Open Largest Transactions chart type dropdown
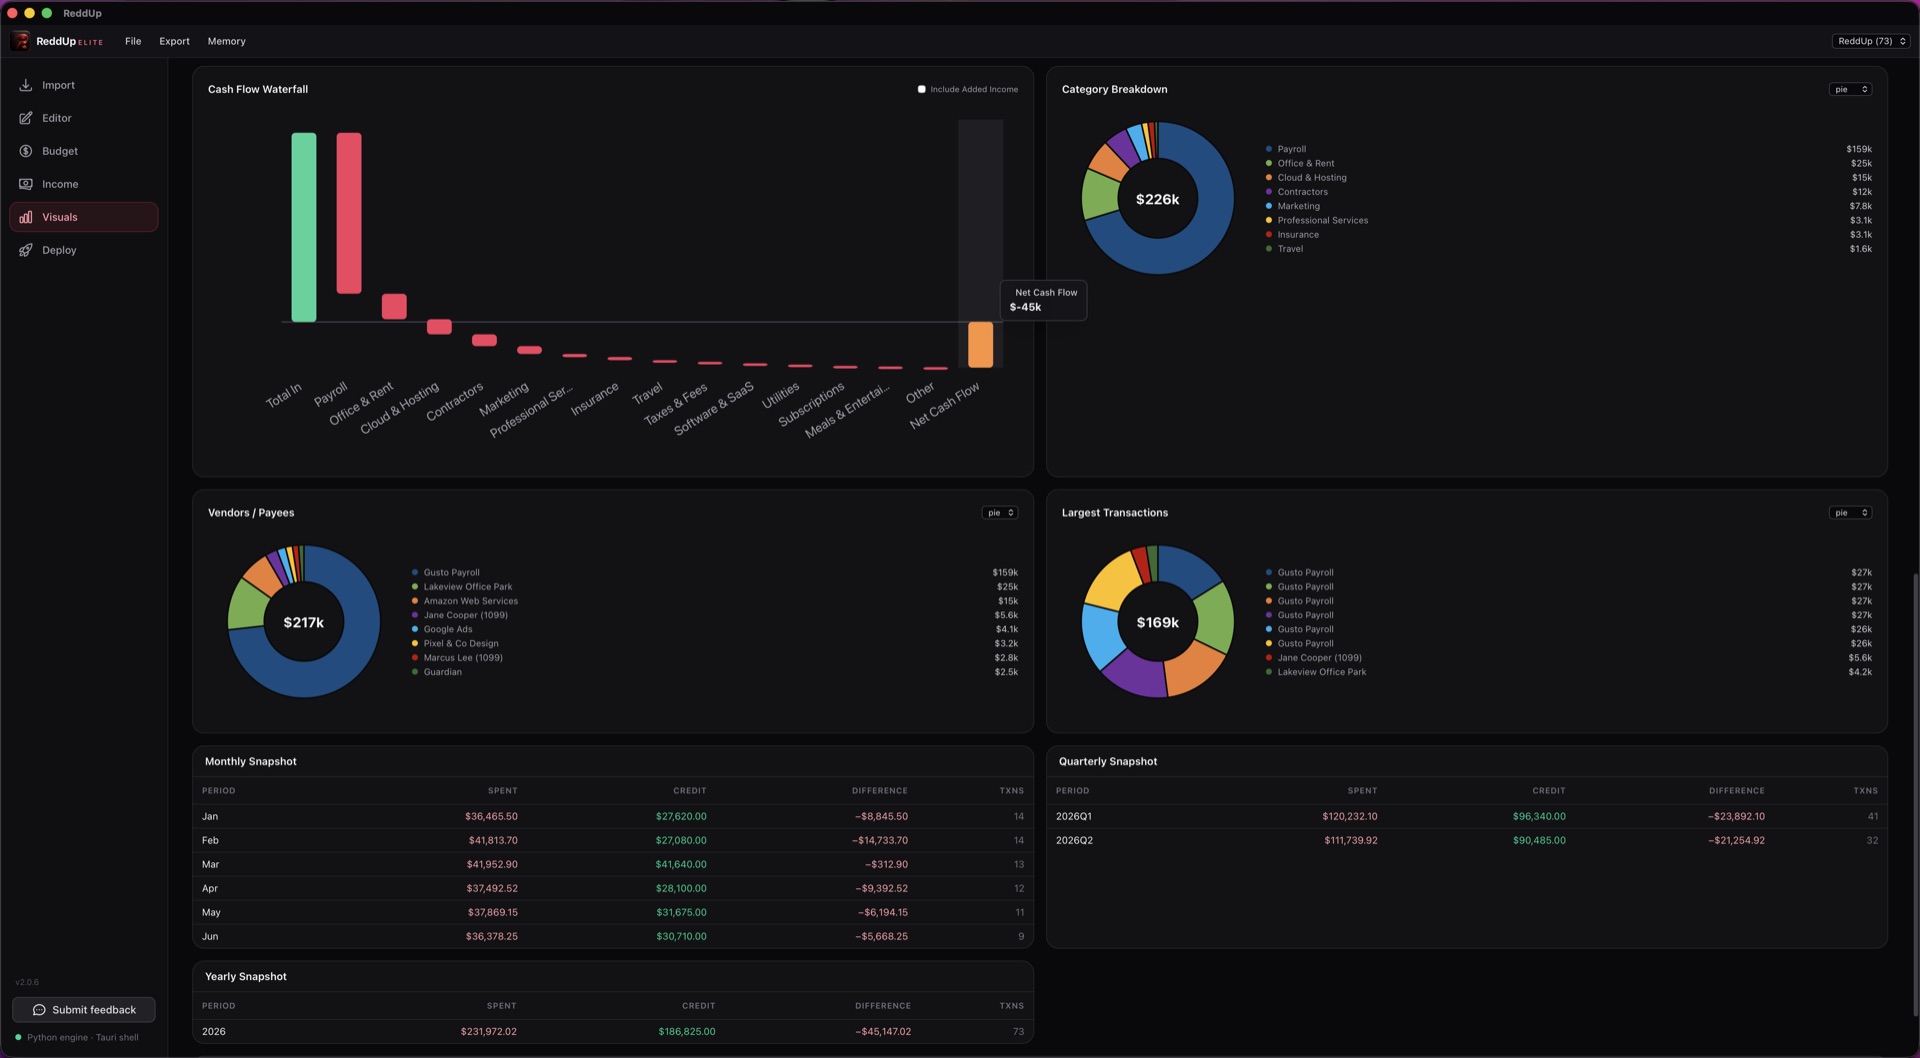The height and width of the screenshot is (1058, 1920). [1850, 513]
